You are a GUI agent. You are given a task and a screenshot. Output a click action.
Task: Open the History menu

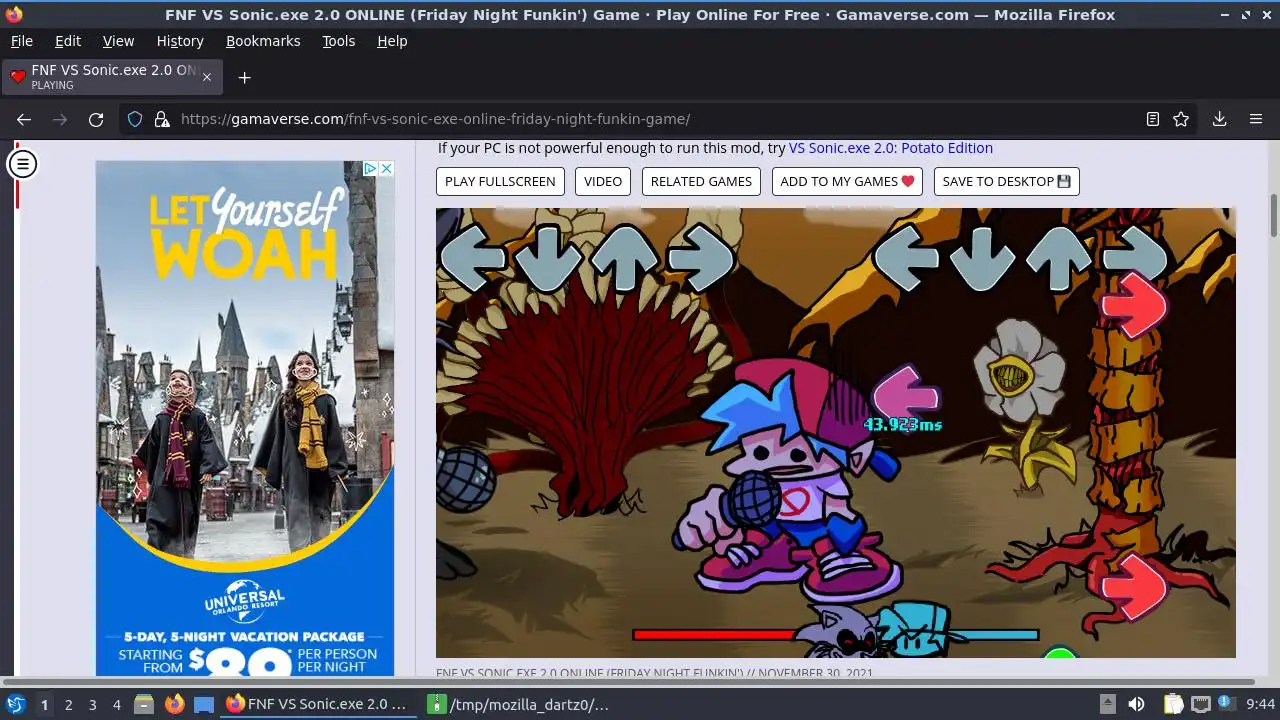(180, 41)
